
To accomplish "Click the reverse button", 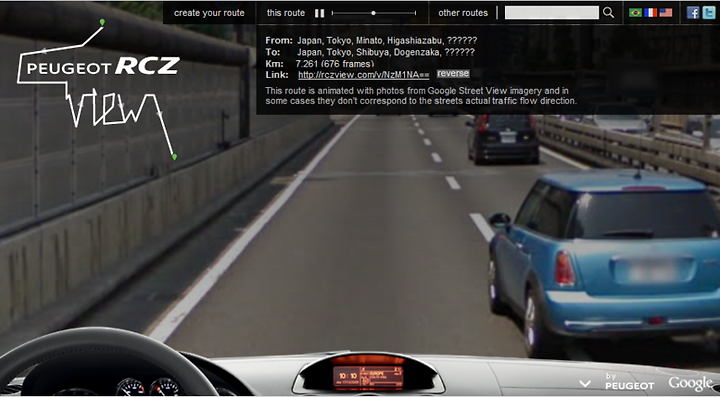I will [453, 73].
